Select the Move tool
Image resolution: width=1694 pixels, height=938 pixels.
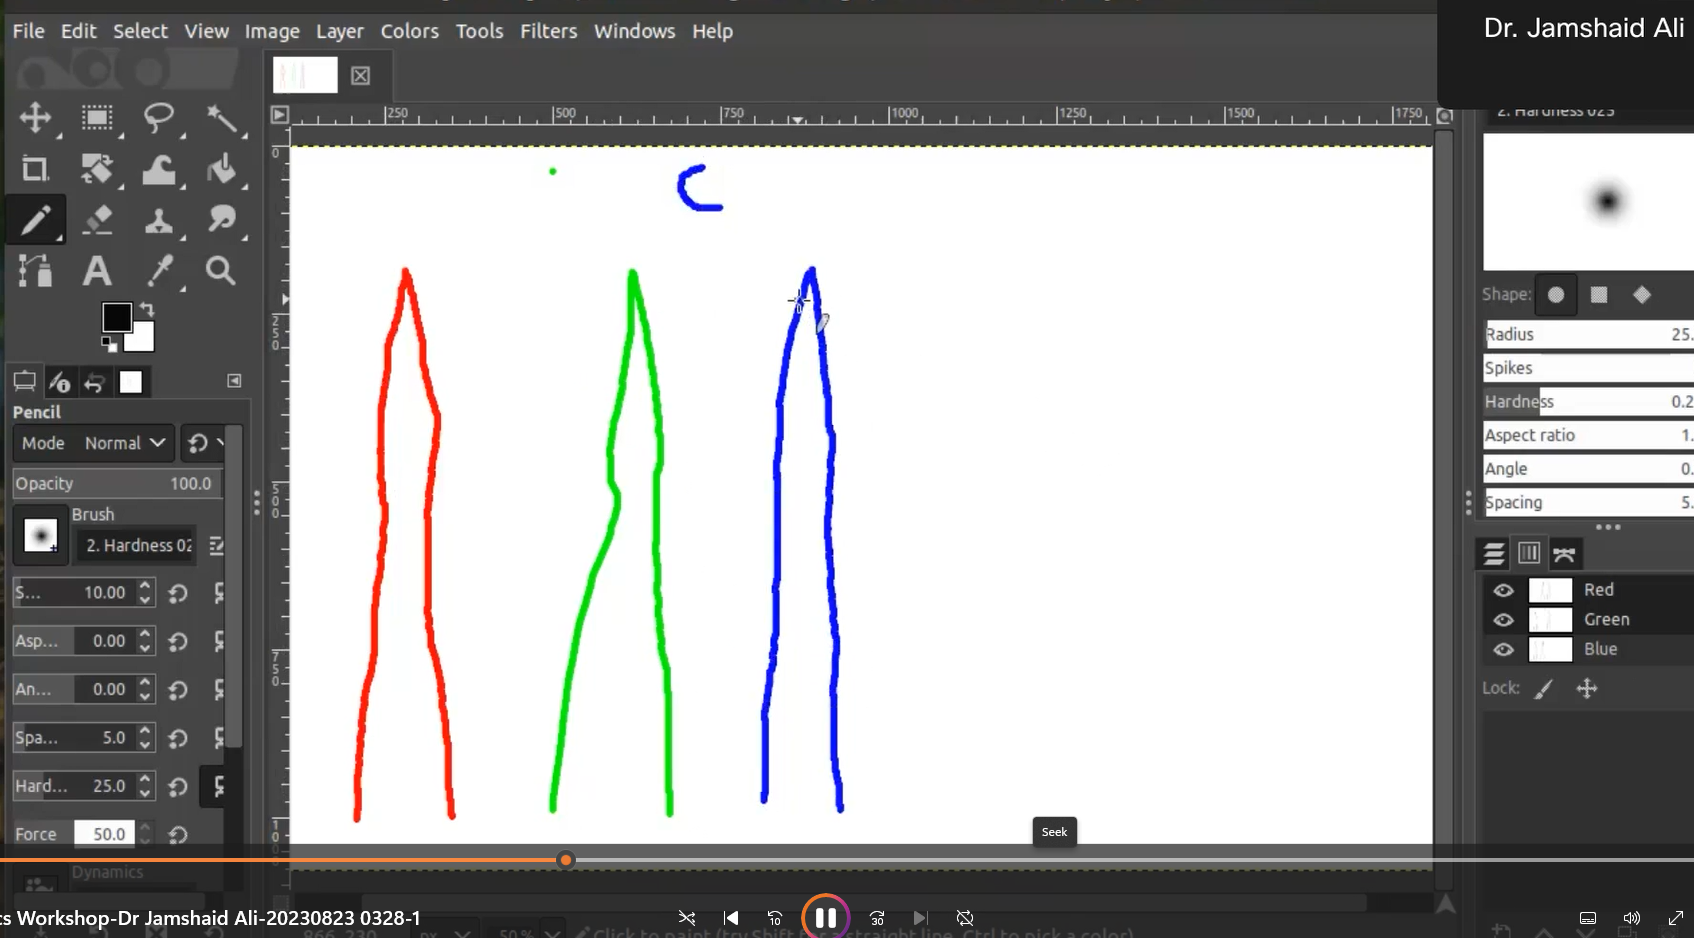35,117
